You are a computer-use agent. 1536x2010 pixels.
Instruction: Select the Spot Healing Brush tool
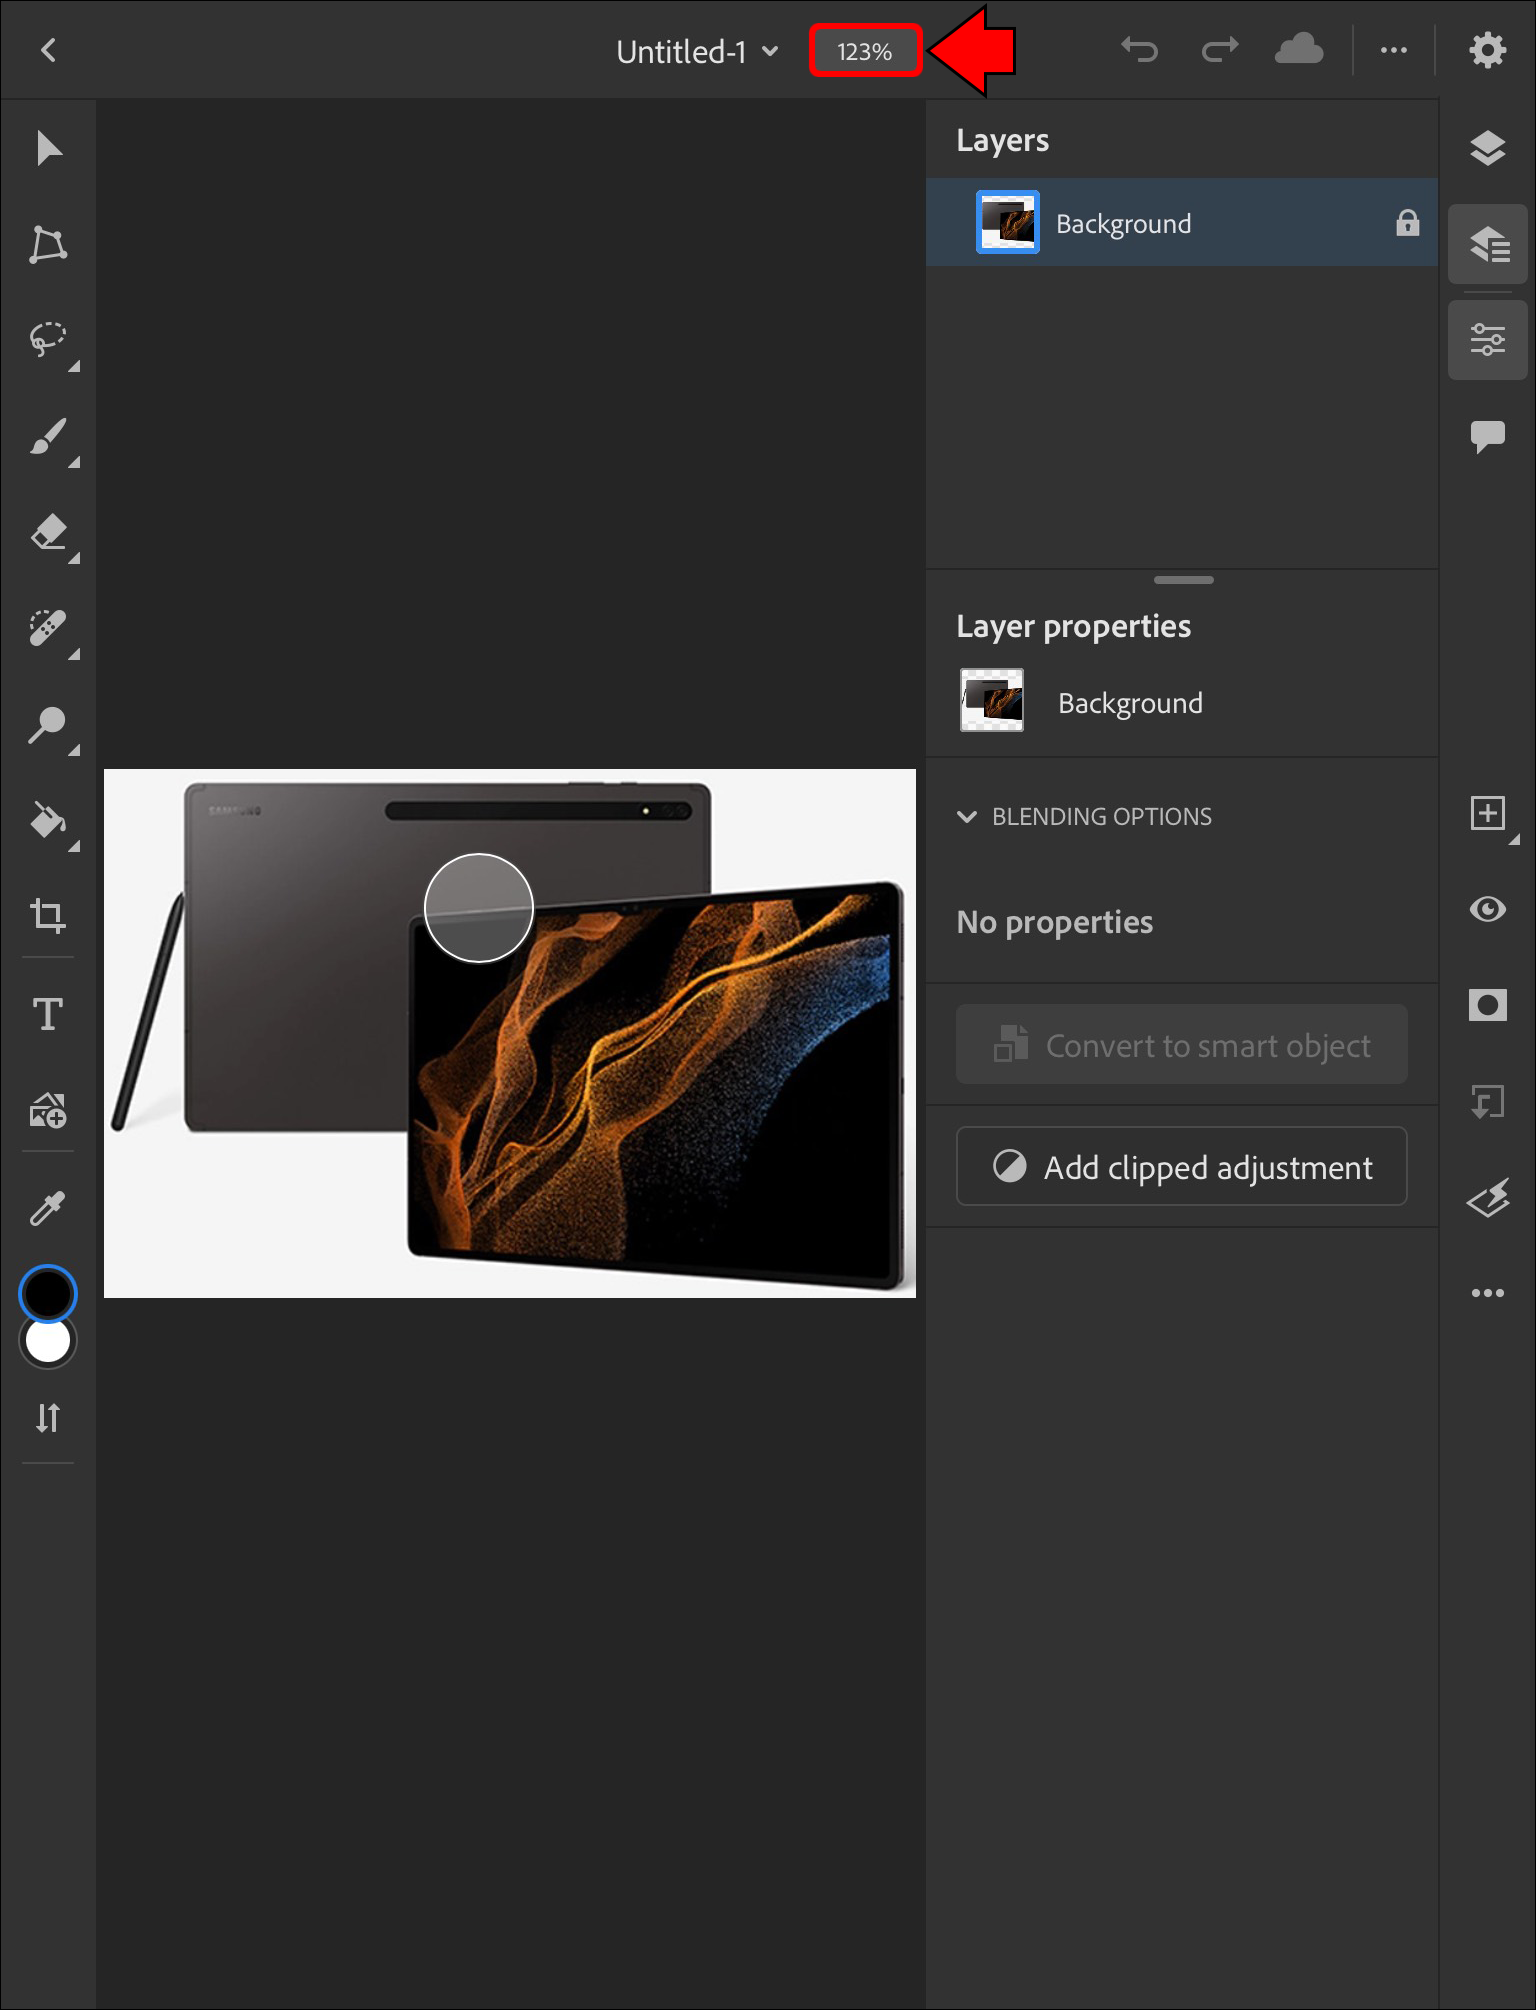tap(48, 628)
